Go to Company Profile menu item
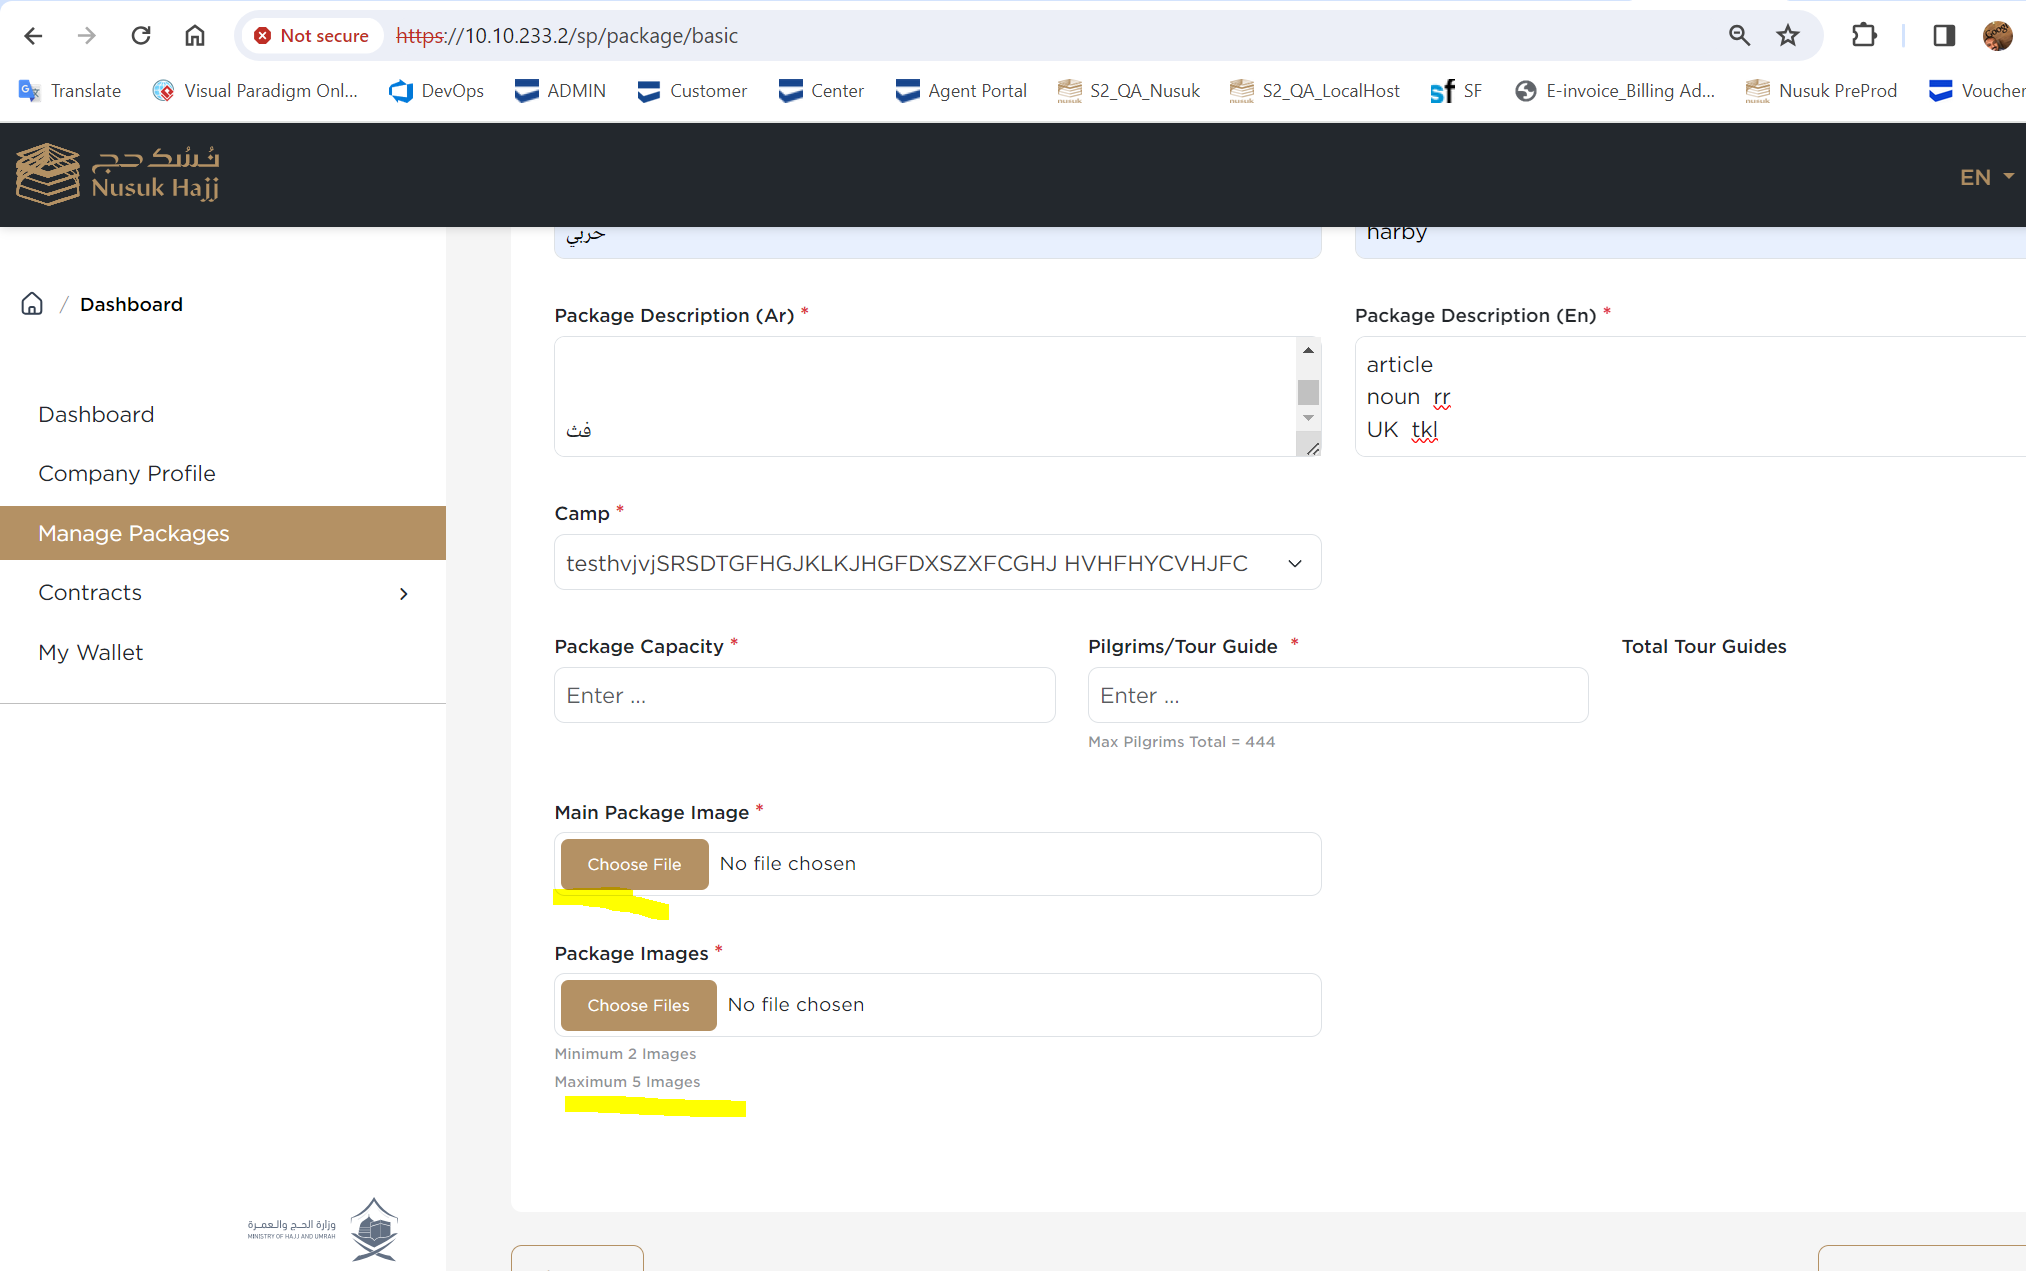This screenshot has height=1271, width=2026. 127,474
